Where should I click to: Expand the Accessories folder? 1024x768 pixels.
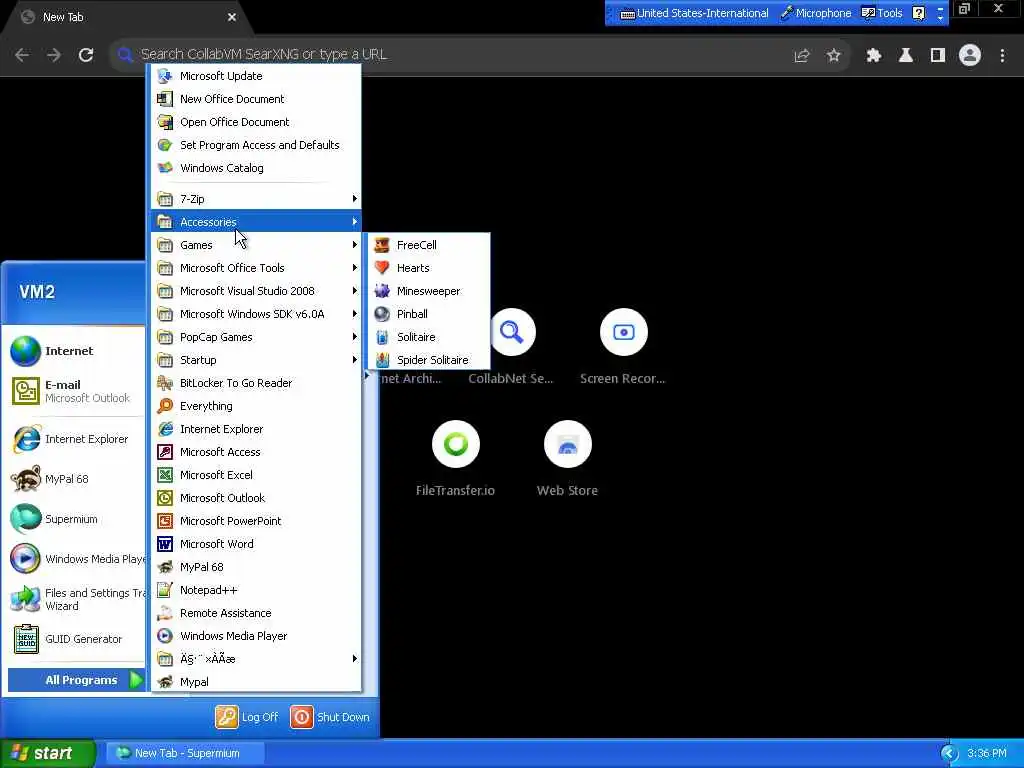(256, 222)
